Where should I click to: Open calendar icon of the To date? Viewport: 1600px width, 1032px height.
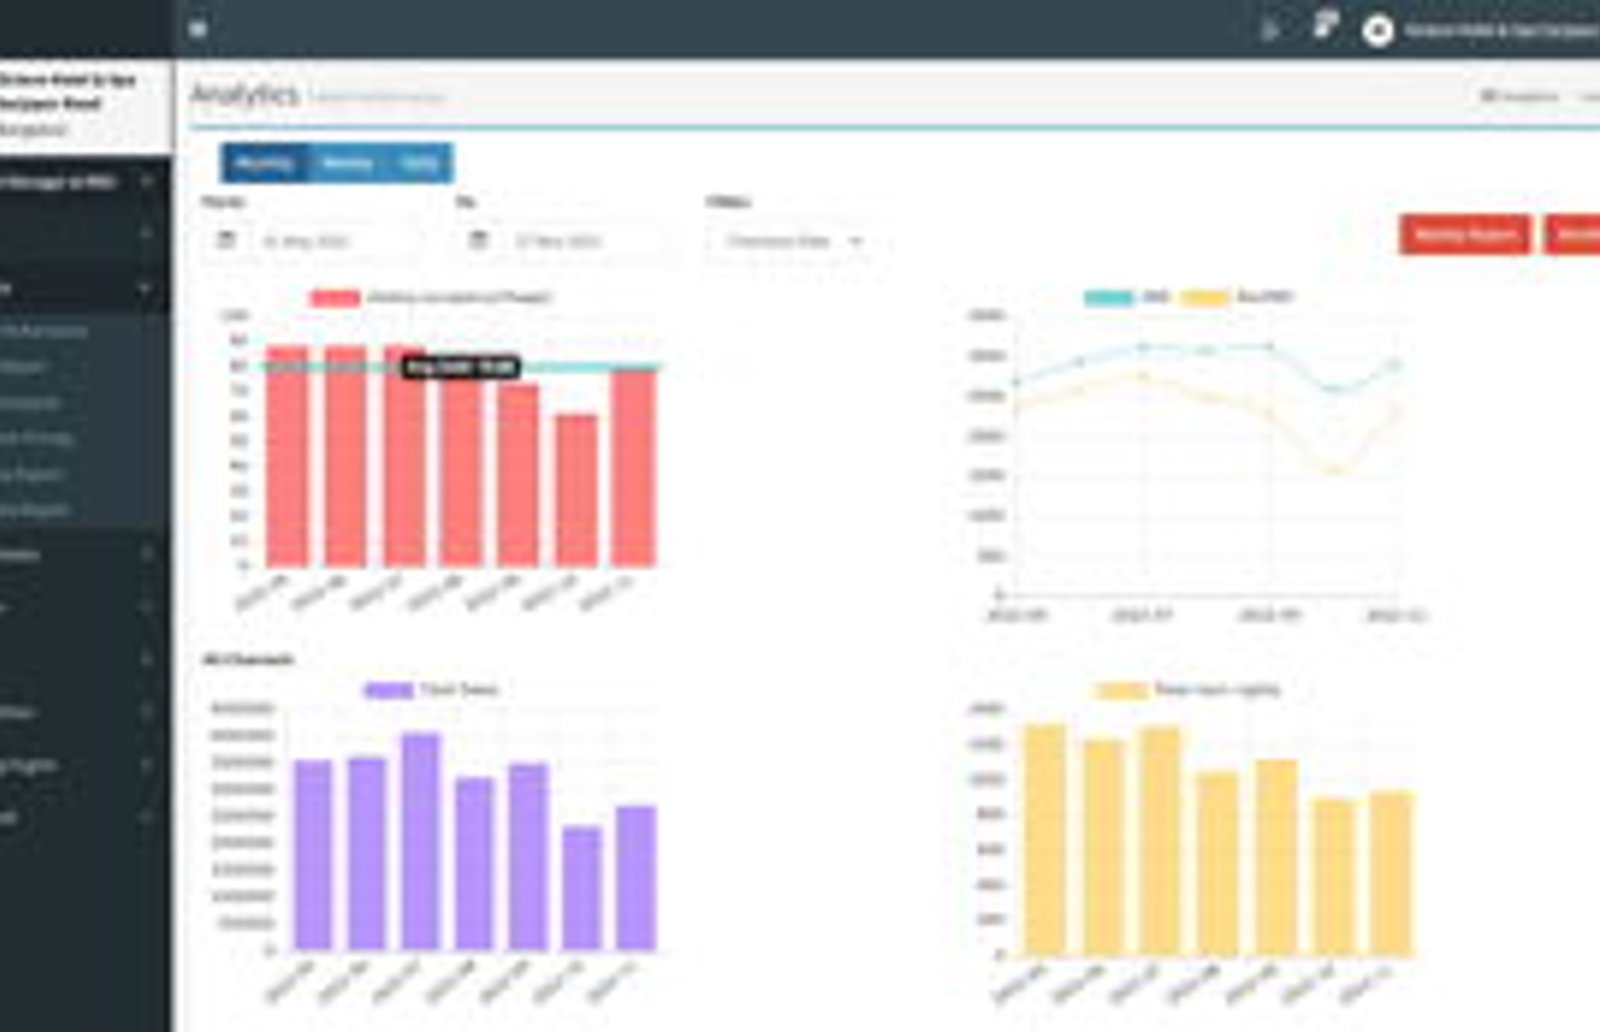tap(479, 240)
